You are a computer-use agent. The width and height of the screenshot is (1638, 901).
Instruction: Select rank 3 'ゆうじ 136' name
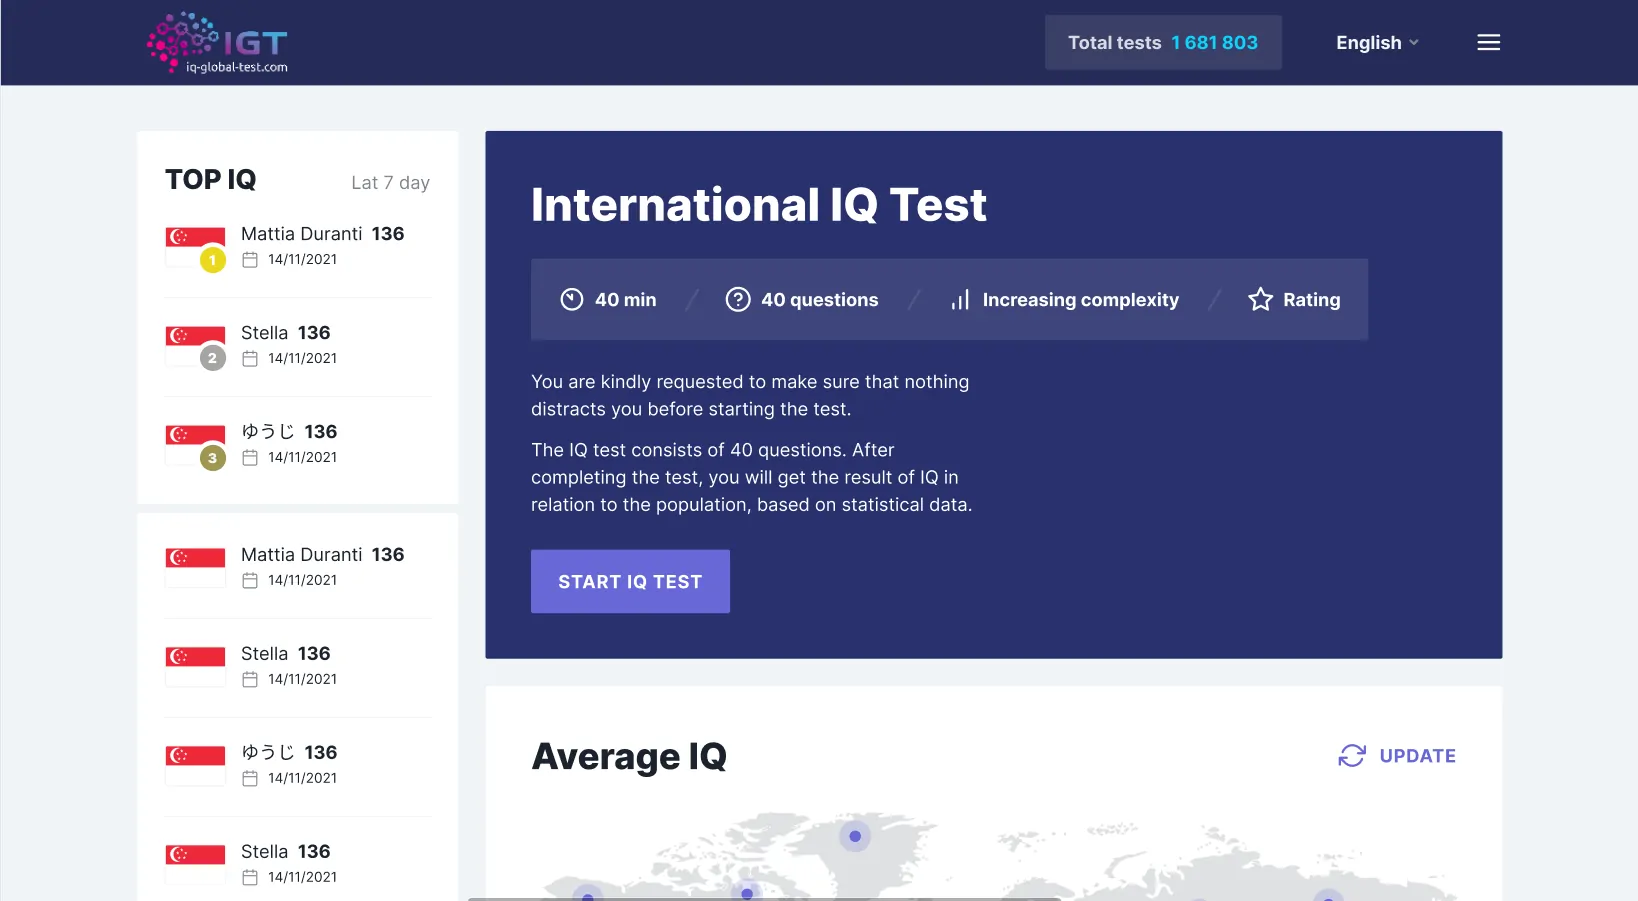click(289, 432)
